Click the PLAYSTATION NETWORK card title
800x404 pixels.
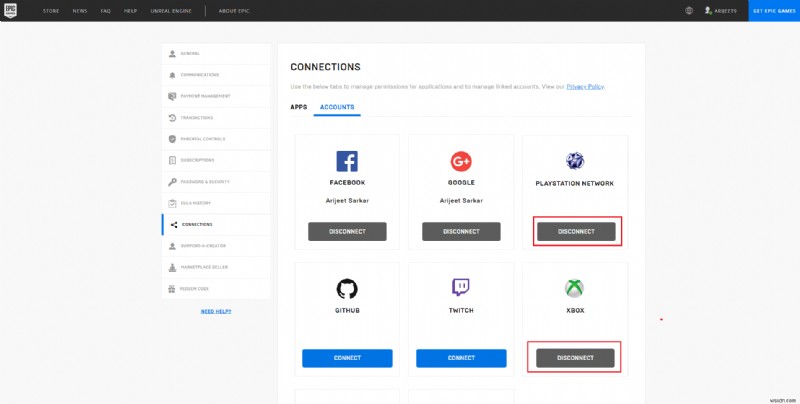click(x=574, y=184)
